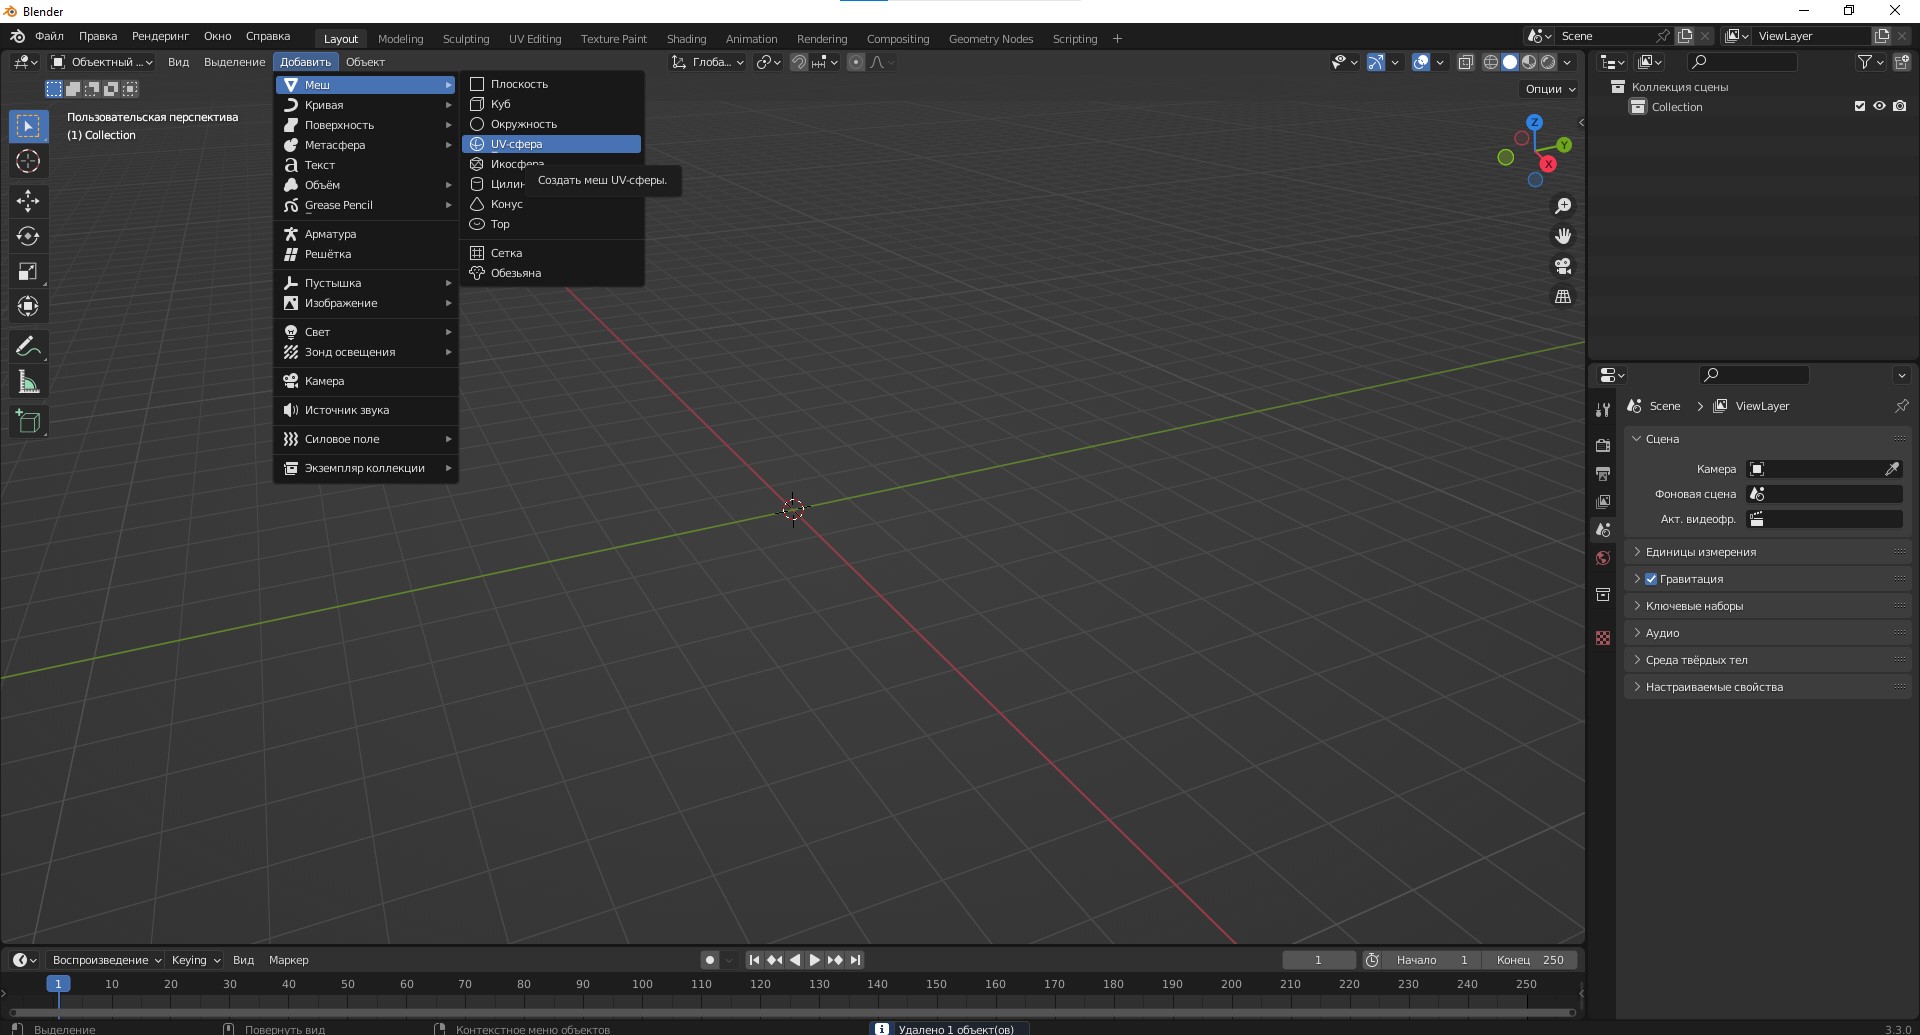Open the Кривая submenu

[365, 105]
